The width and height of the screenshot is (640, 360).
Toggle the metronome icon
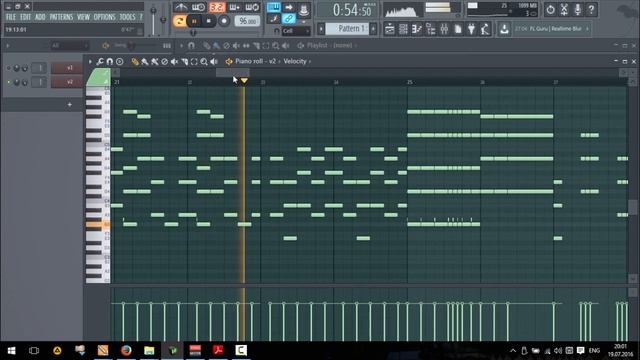tap(180, 7)
